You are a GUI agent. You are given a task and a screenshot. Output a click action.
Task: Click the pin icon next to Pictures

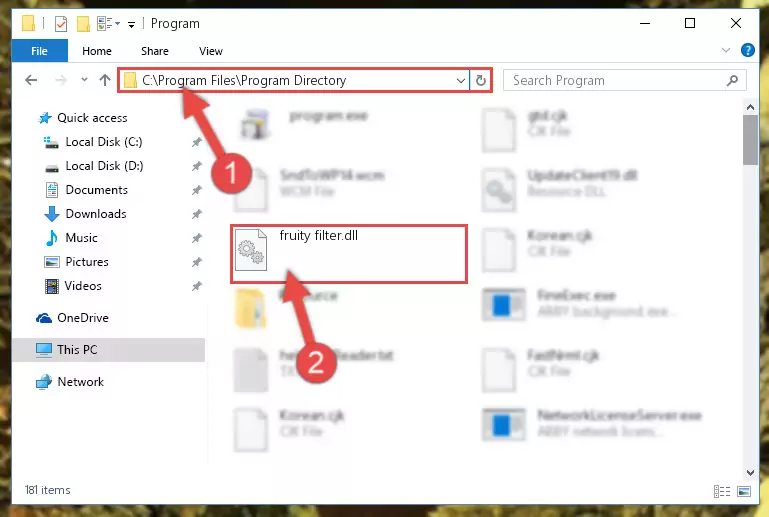click(197, 262)
